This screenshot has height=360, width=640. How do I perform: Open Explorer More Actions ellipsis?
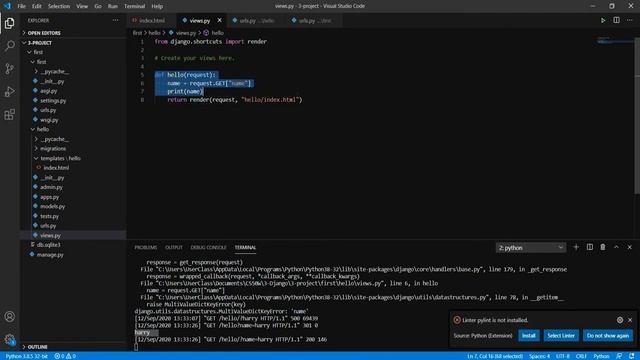(x=116, y=20)
